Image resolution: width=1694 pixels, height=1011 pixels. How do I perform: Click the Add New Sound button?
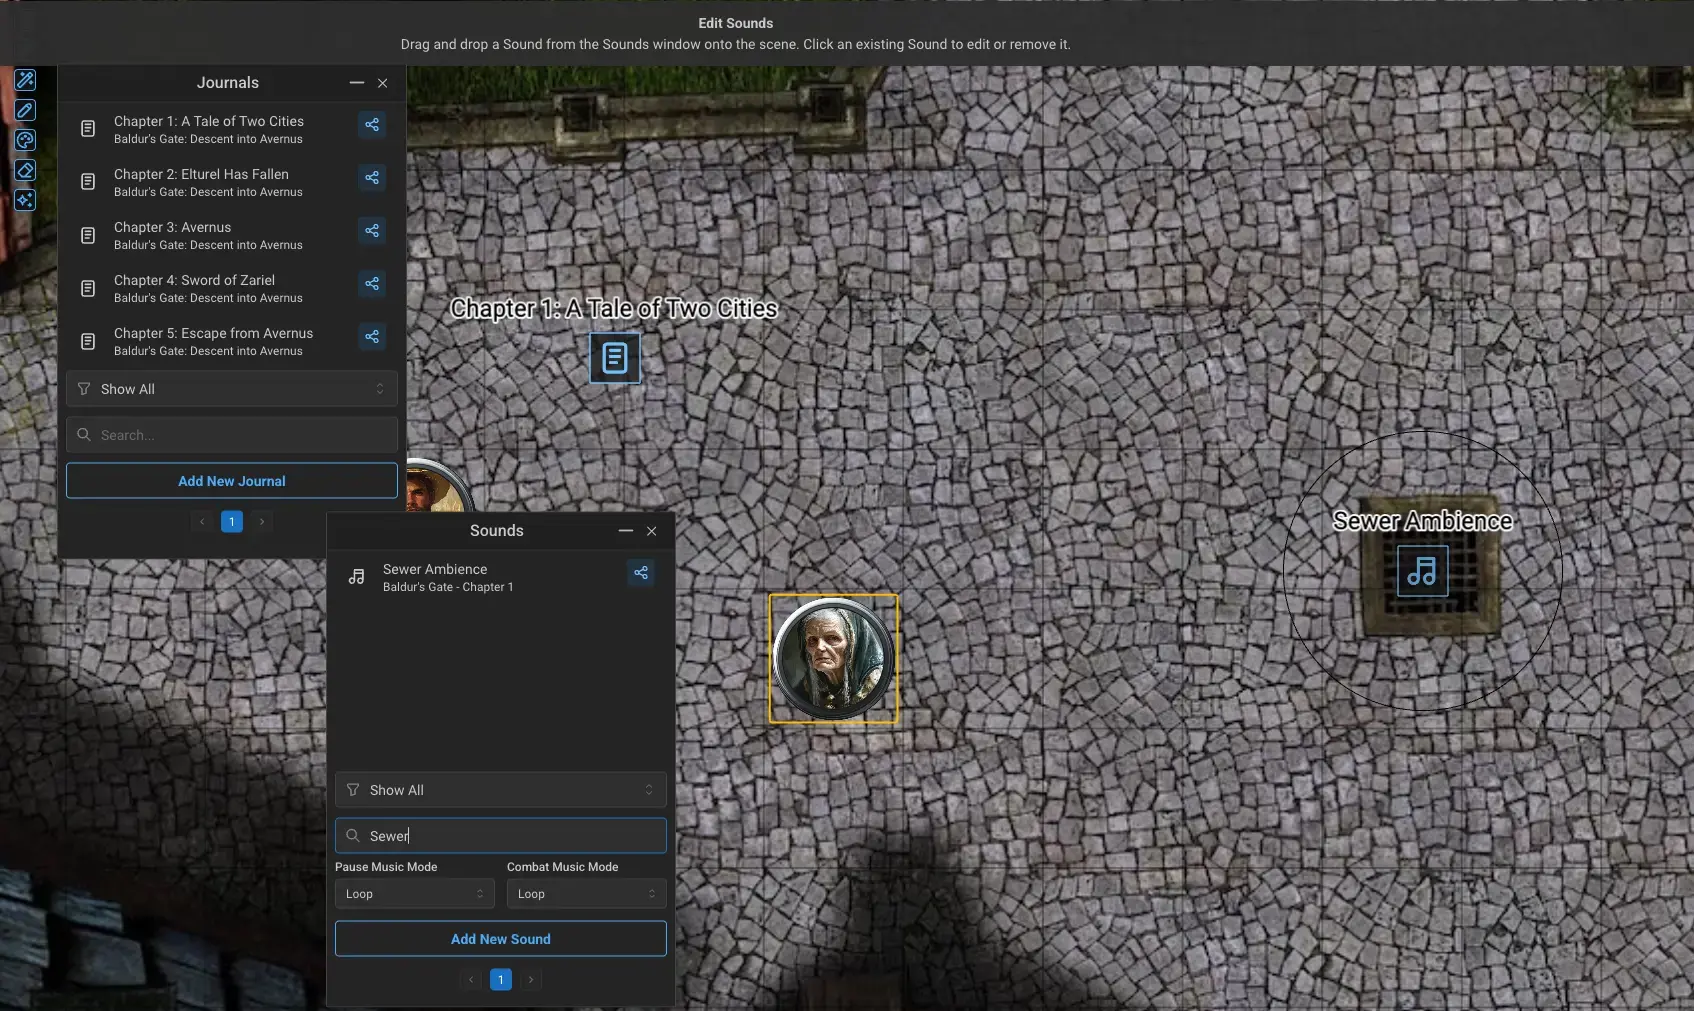[500, 939]
